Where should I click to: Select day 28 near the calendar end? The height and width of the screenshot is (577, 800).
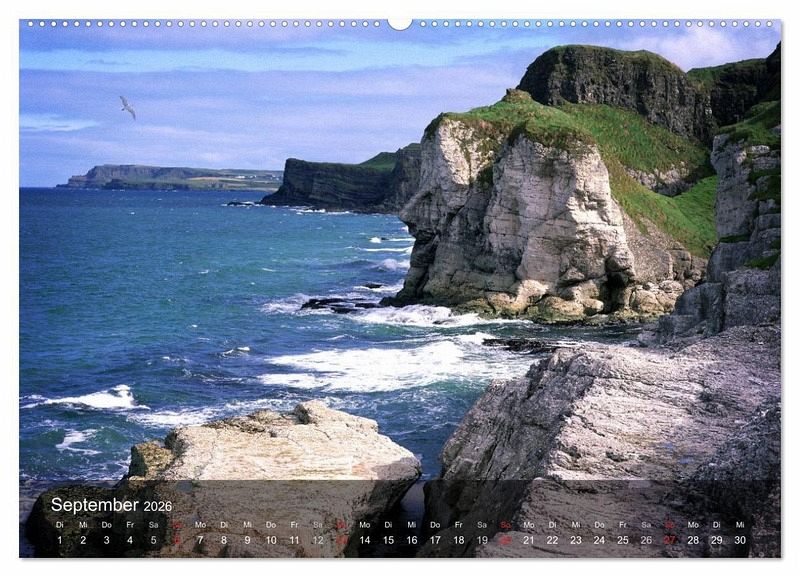(693, 540)
